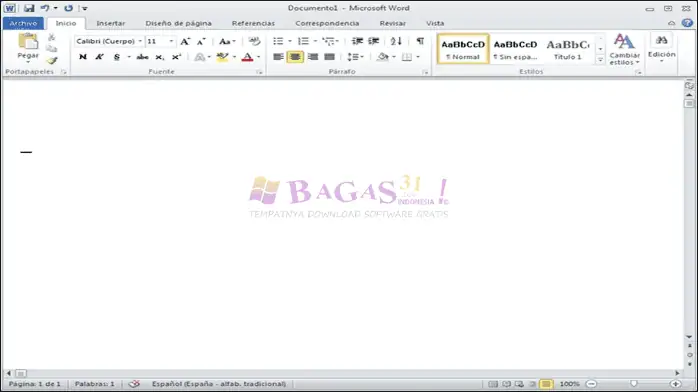Open Word help question mark icon

[687, 23]
